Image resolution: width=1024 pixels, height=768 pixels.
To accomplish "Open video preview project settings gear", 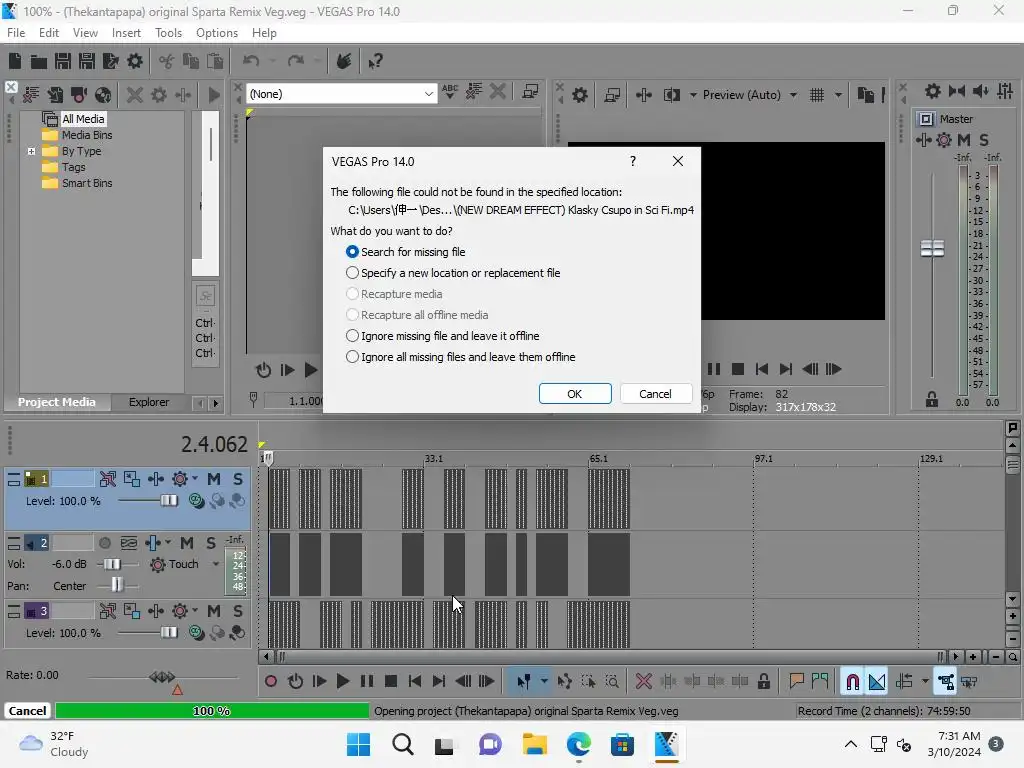I will [579, 95].
